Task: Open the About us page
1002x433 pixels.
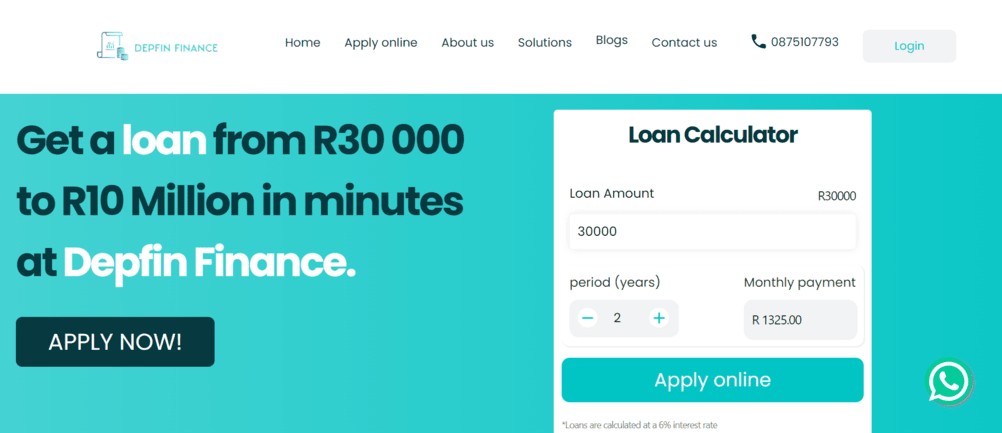Action: click(468, 43)
